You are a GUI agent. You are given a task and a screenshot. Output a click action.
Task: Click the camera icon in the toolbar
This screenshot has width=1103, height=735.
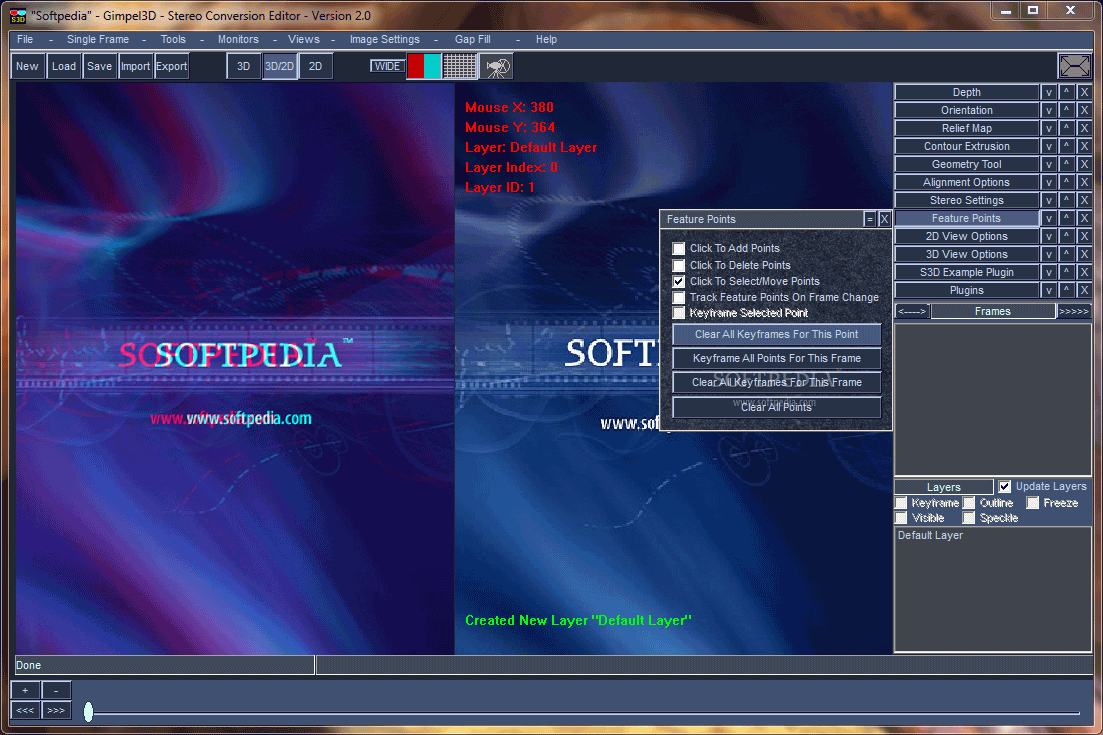click(497, 66)
